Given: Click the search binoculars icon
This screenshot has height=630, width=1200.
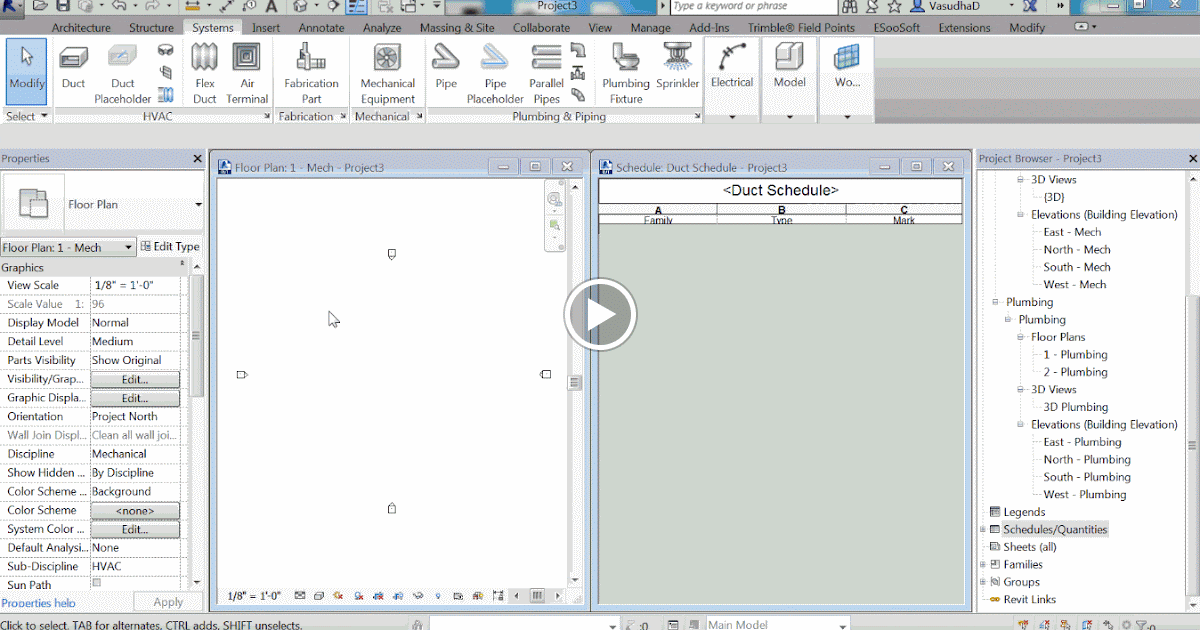Looking at the screenshot, I should click(x=848, y=6).
